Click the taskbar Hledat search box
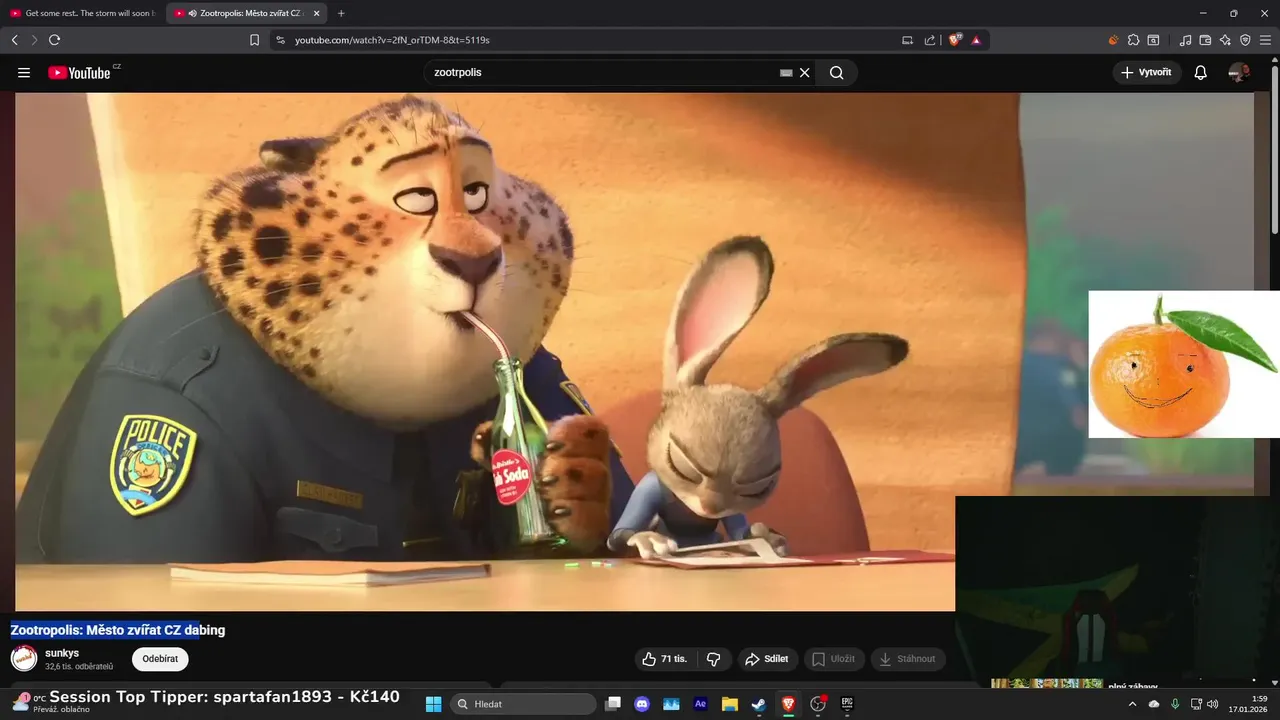The height and width of the screenshot is (720, 1280). [x=523, y=704]
